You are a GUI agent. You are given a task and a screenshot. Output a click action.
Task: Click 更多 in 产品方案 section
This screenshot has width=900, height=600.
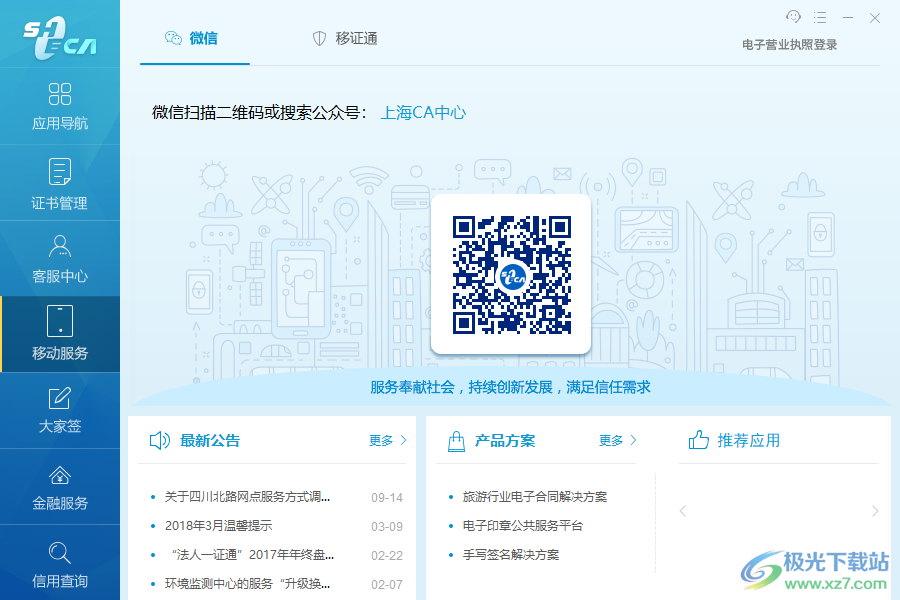[x=618, y=440]
